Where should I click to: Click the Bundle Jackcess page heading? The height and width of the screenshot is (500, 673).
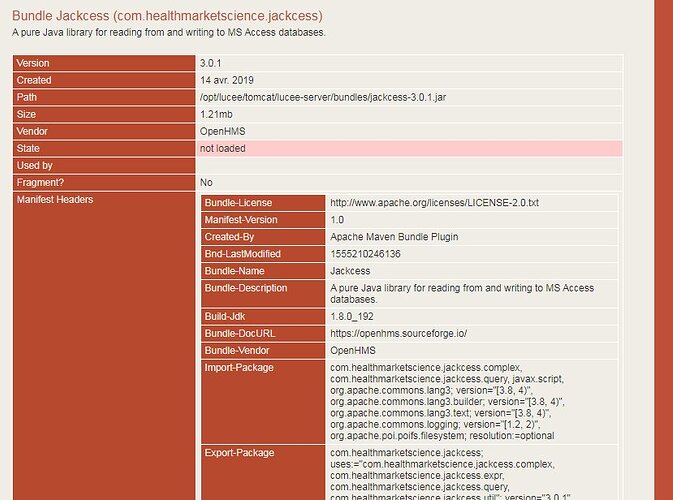(167, 16)
